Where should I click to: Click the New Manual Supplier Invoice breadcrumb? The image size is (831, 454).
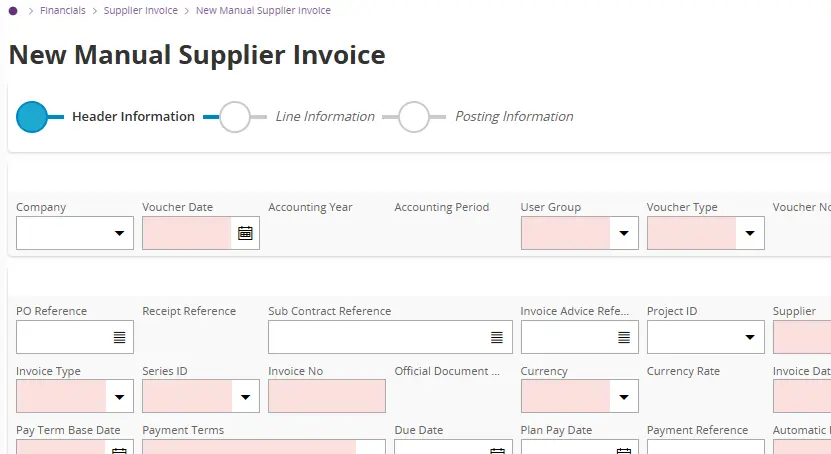tap(263, 11)
